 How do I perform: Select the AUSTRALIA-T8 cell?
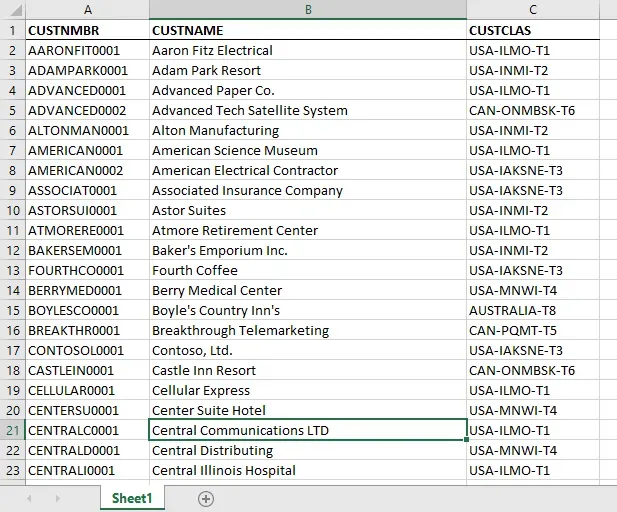point(533,310)
